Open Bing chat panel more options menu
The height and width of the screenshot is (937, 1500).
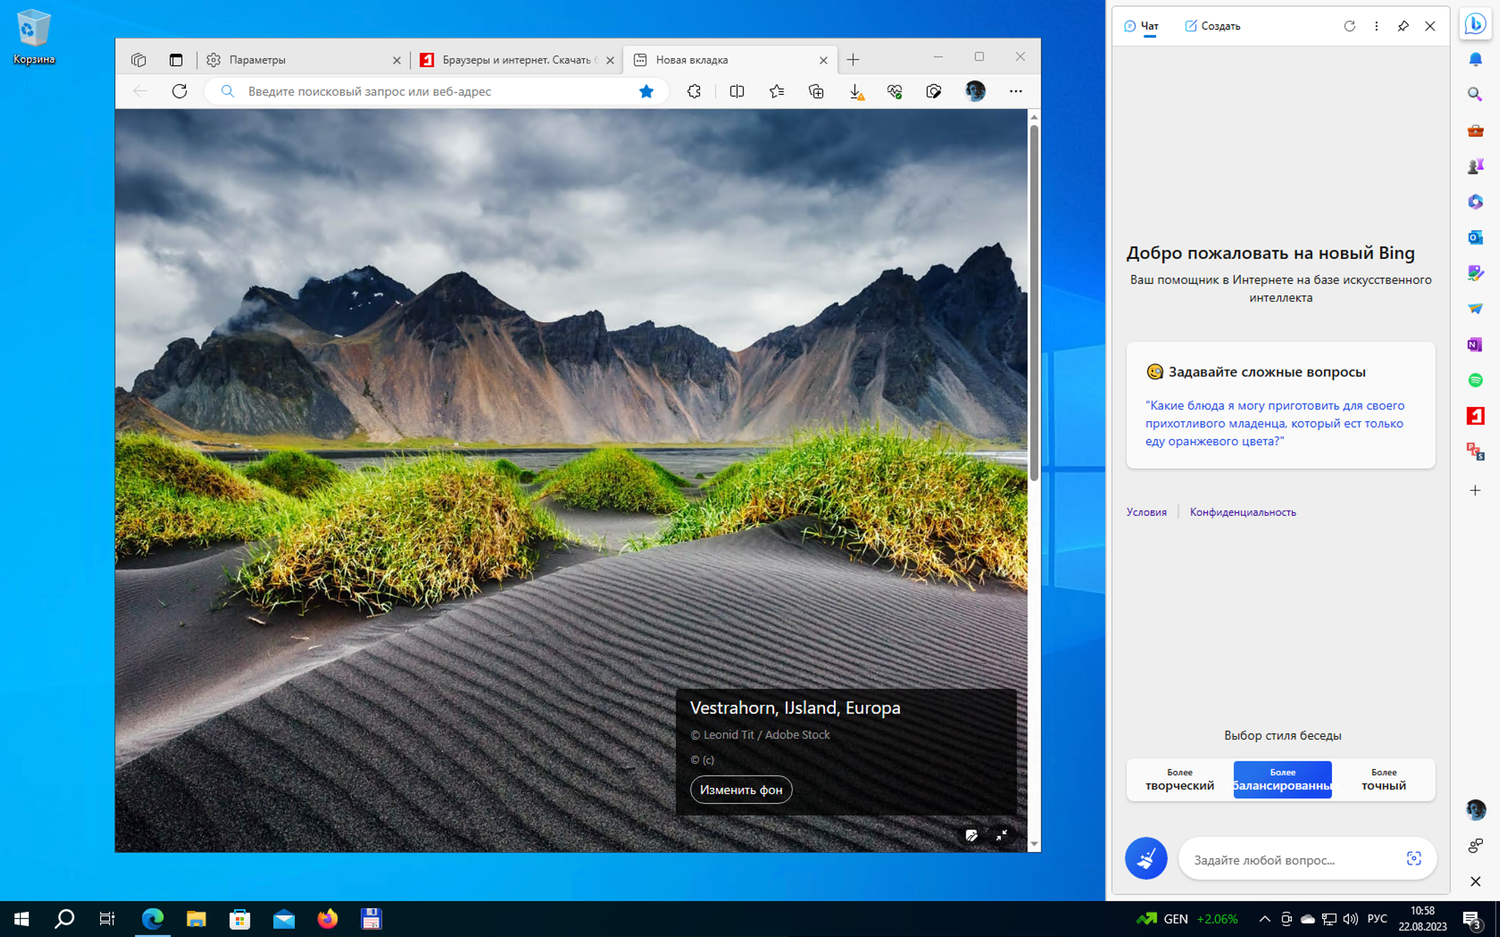(1376, 26)
